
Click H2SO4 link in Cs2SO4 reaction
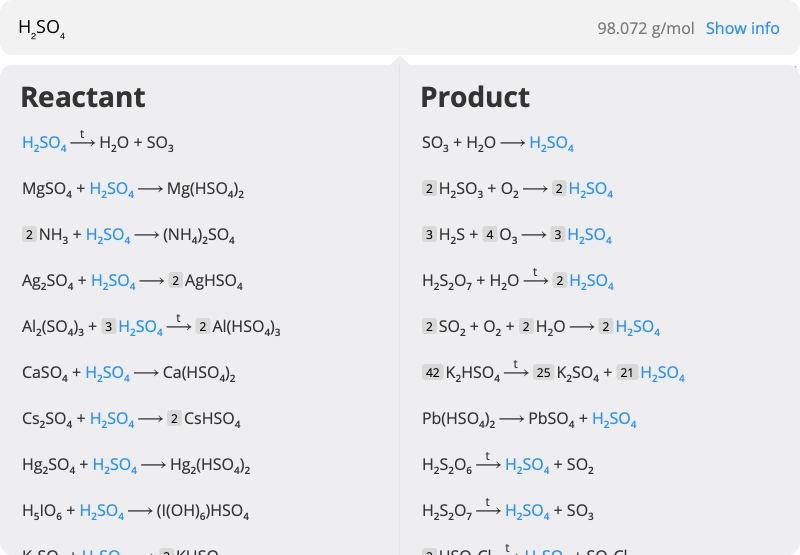click(113, 419)
